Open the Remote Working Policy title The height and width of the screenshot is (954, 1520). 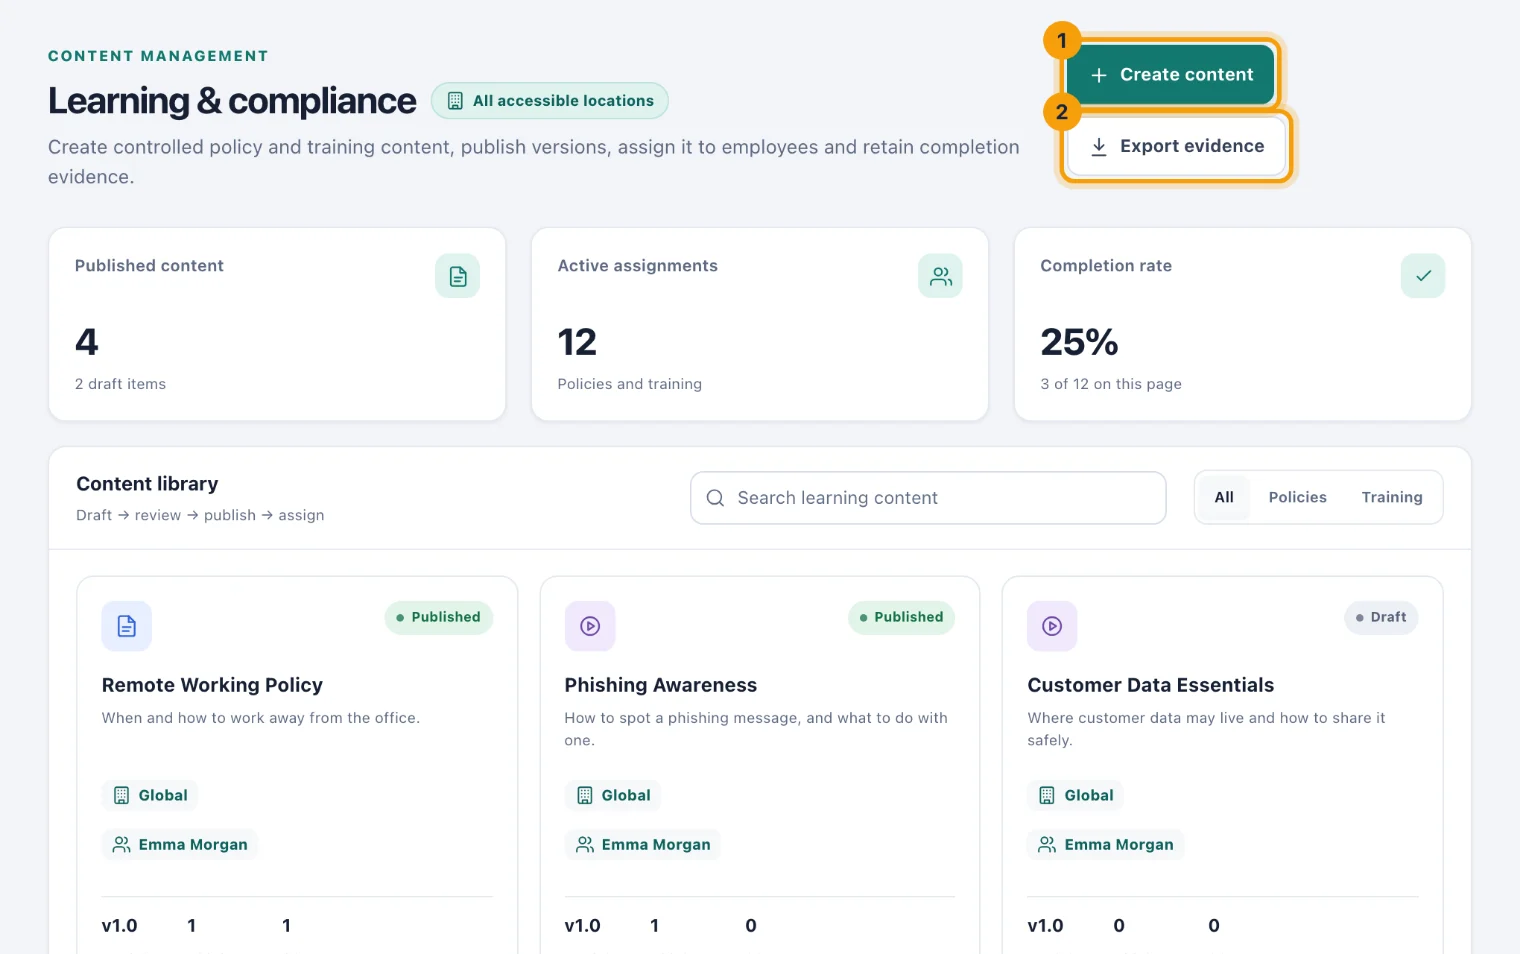pyautogui.click(x=212, y=685)
